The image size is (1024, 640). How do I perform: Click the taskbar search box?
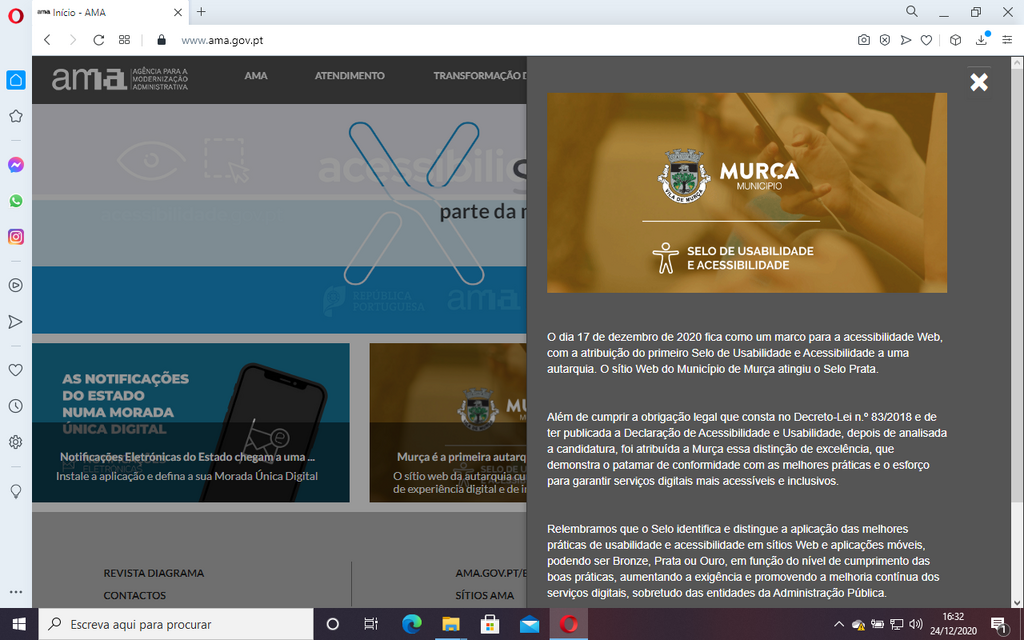pos(176,624)
